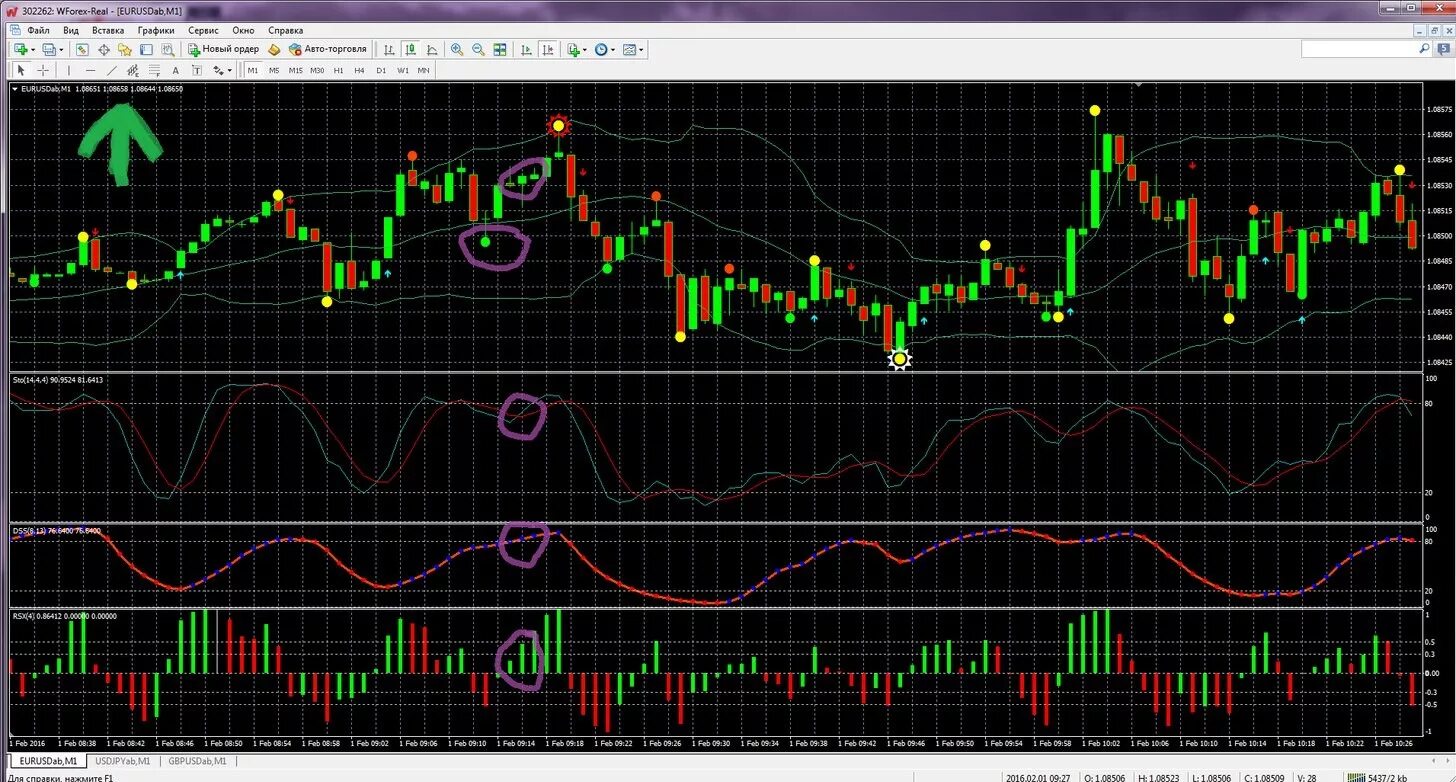Image resolution: width=1456 pixels, height=782 pixels.
Task: Open the Файл menu
Action: point(38,30)
